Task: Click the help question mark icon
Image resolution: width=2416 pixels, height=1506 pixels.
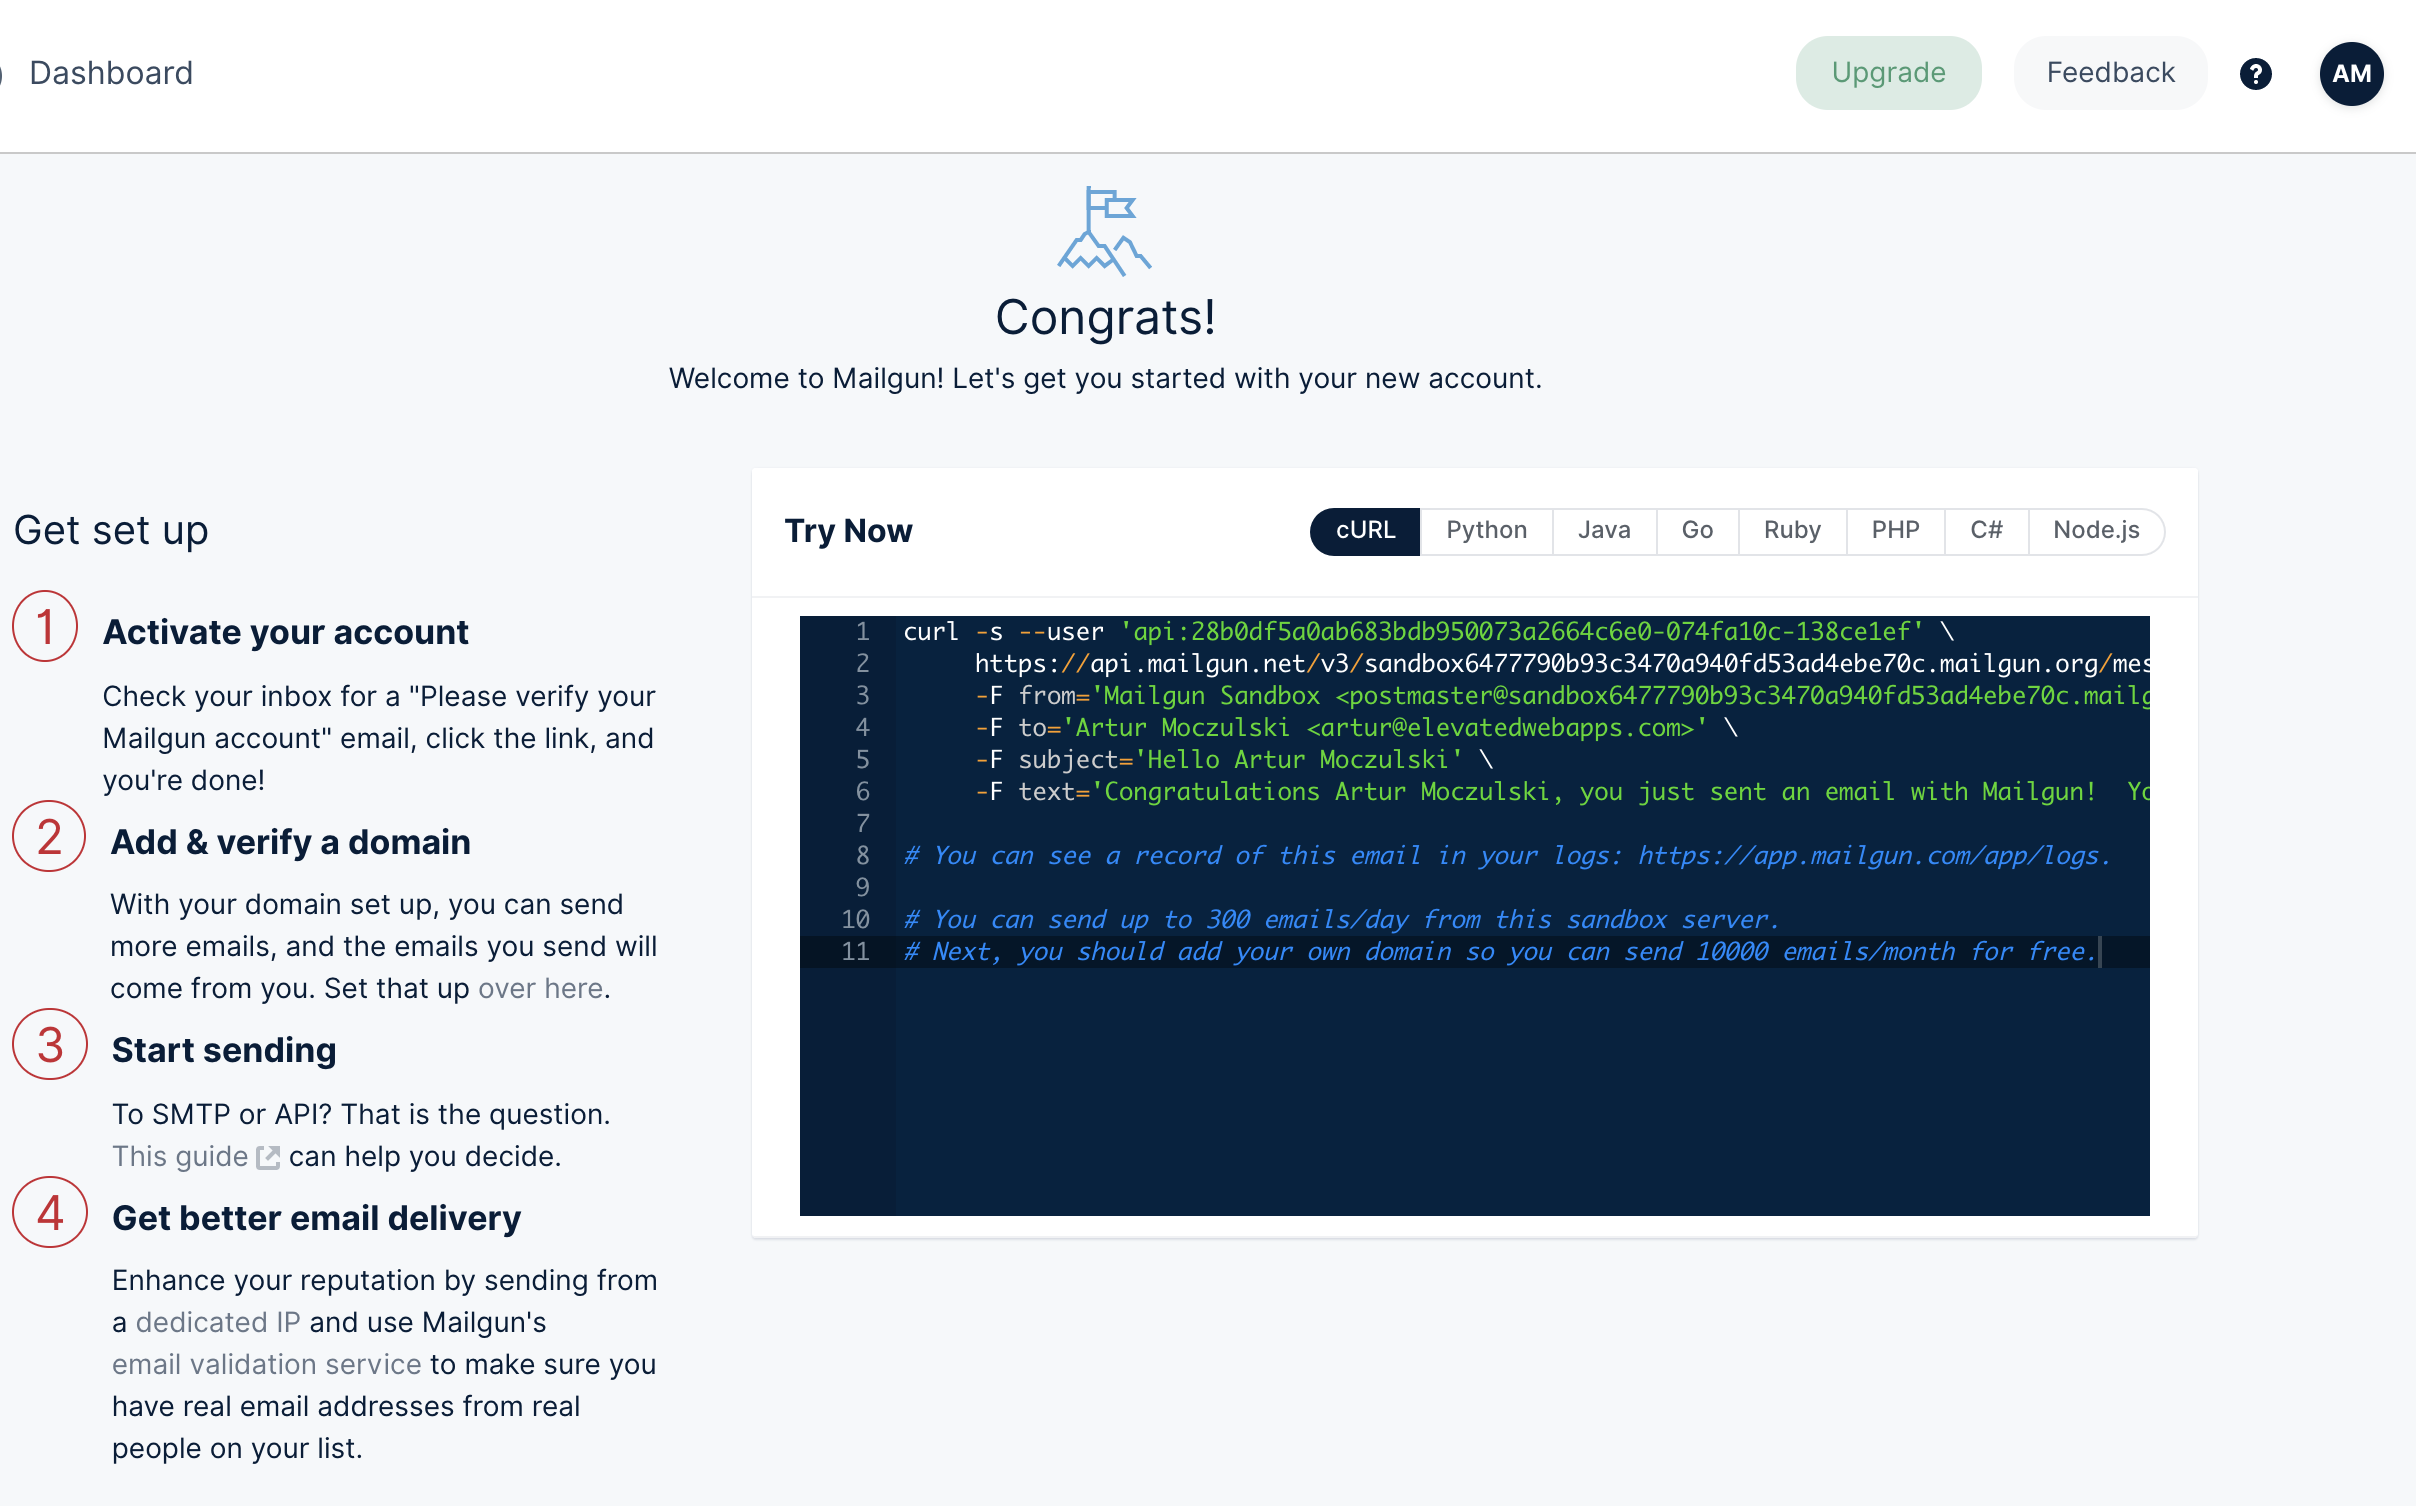Action: click(x=2255, y=74)
